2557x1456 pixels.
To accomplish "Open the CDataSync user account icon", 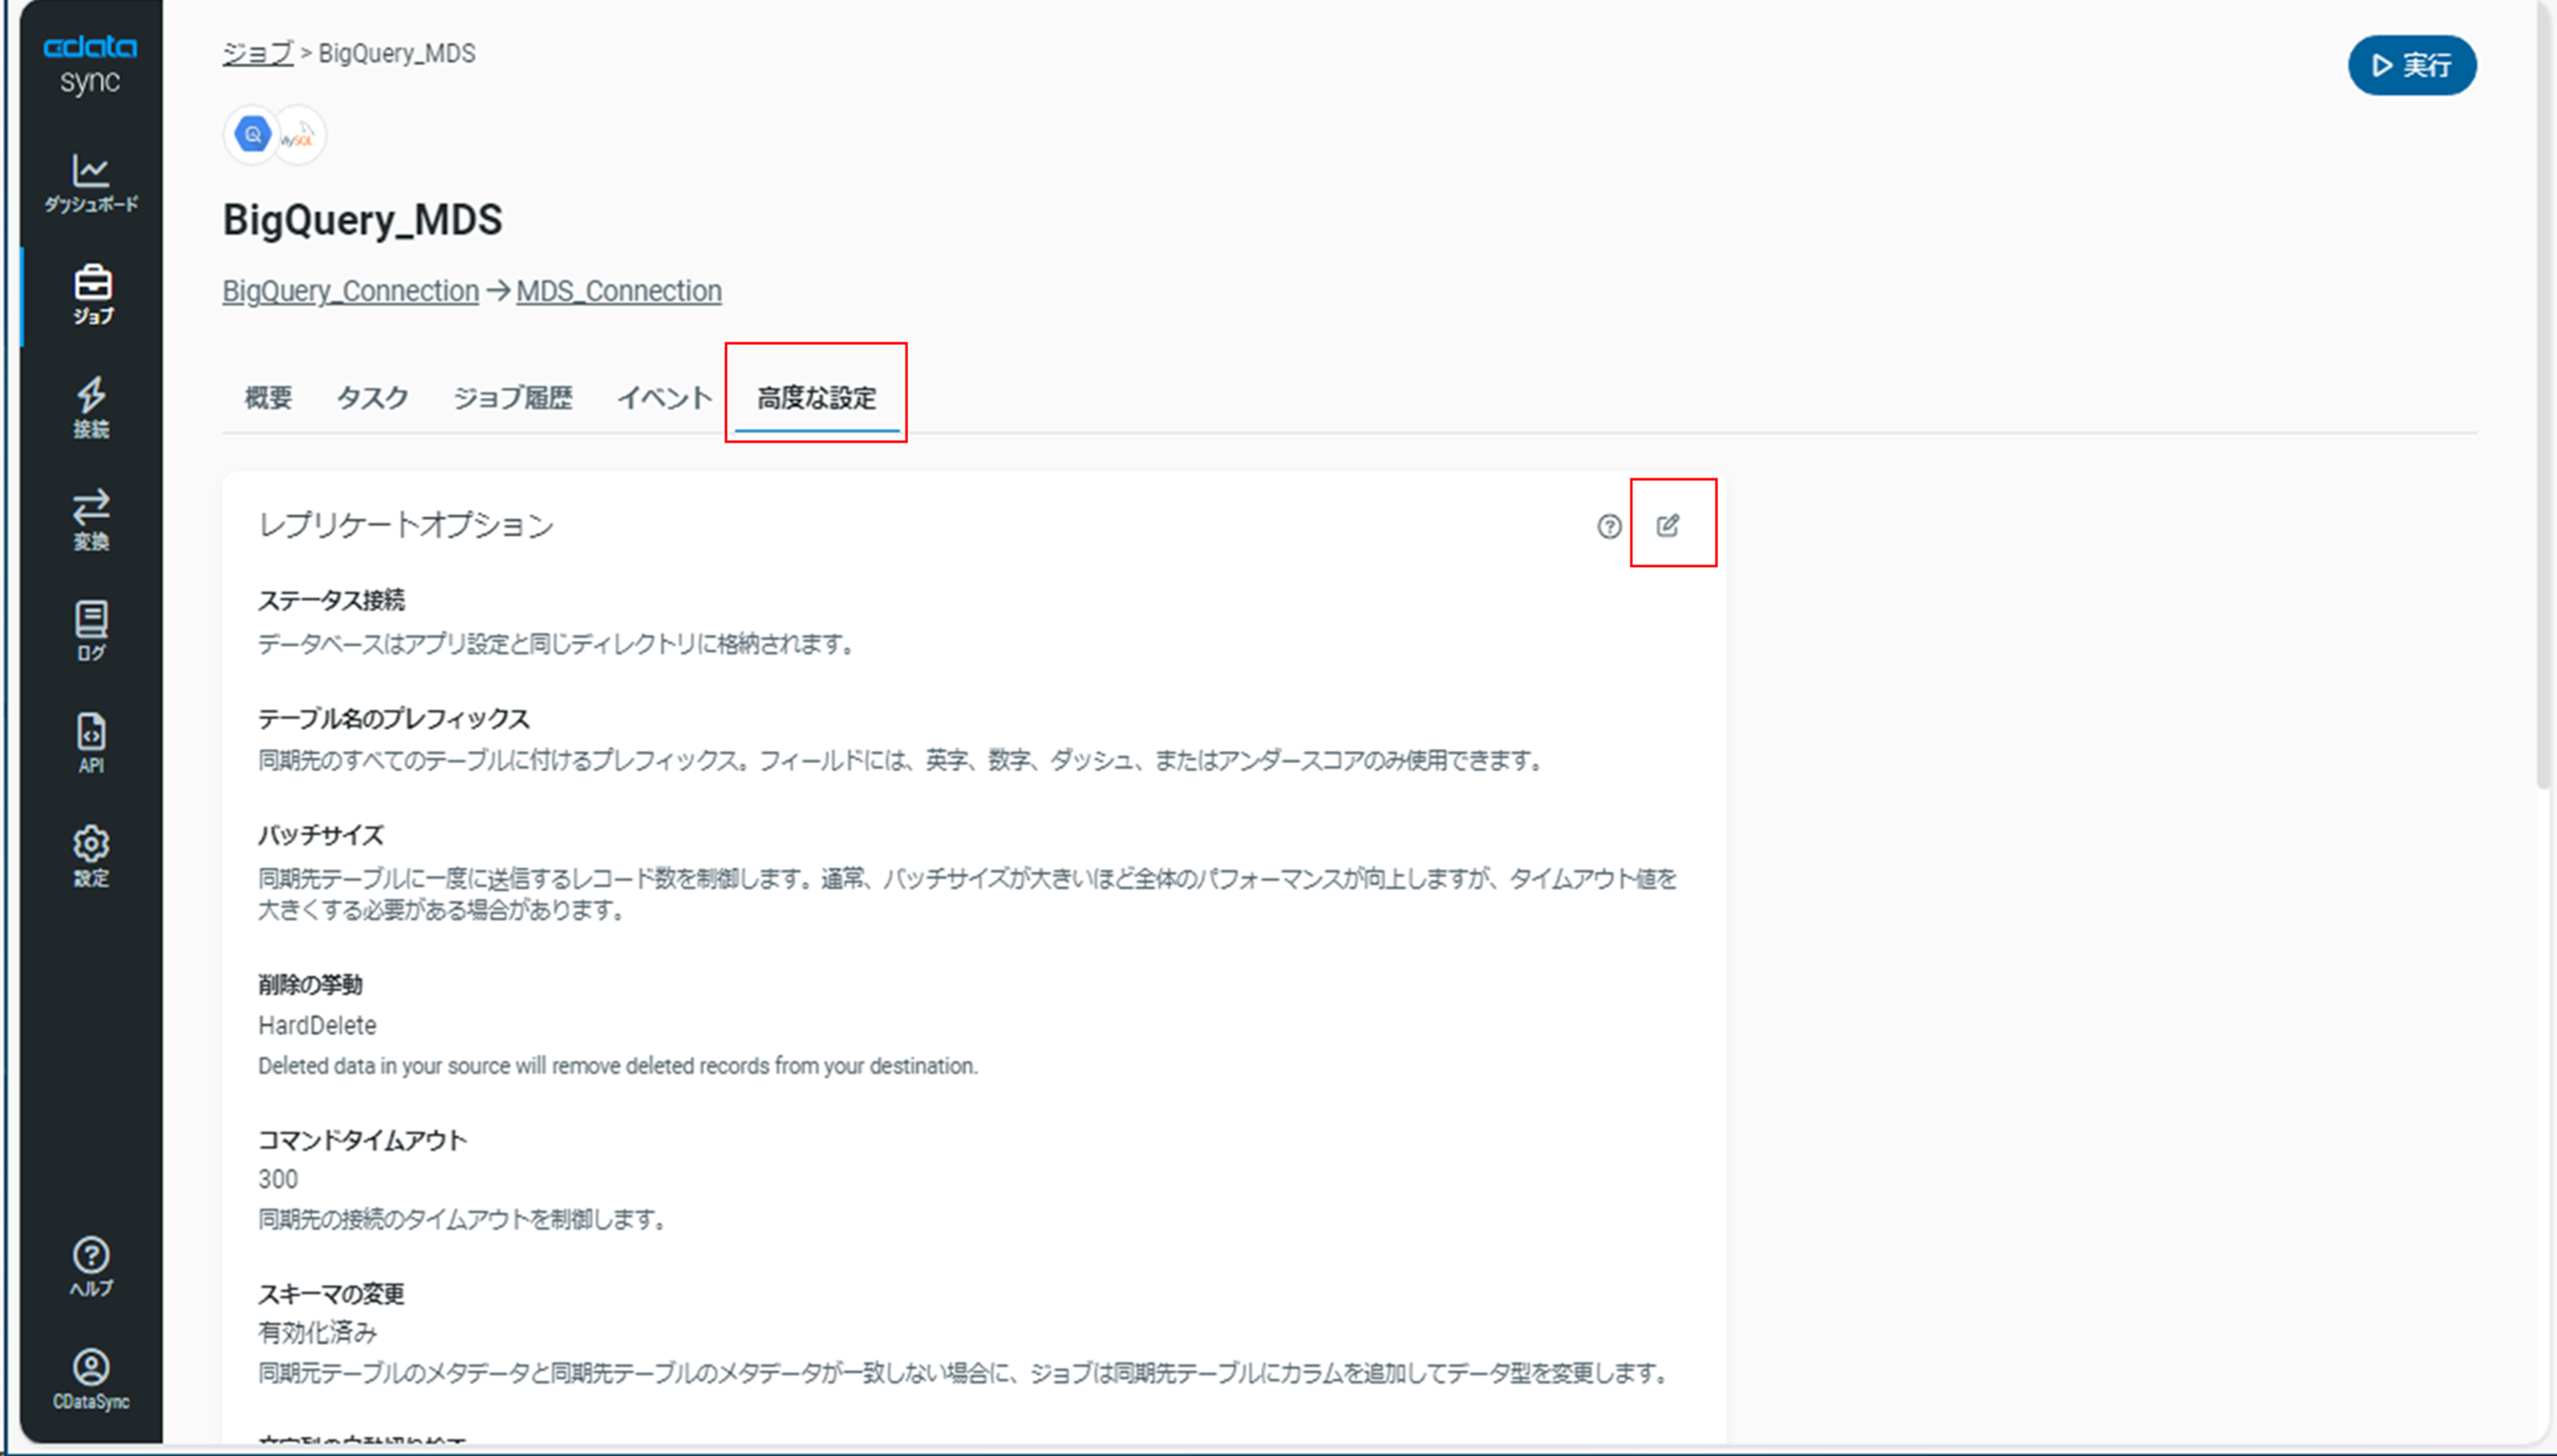I will (91, 1379).
